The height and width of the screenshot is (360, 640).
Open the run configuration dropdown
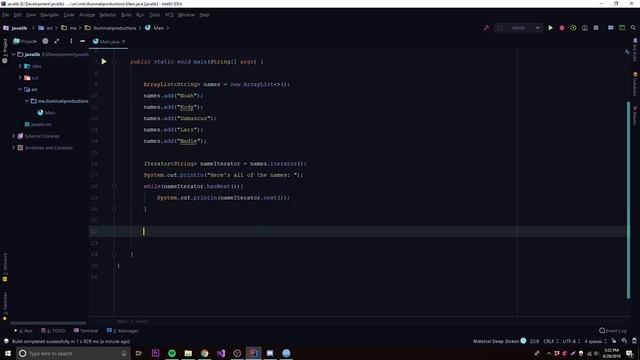pos(519,28)
